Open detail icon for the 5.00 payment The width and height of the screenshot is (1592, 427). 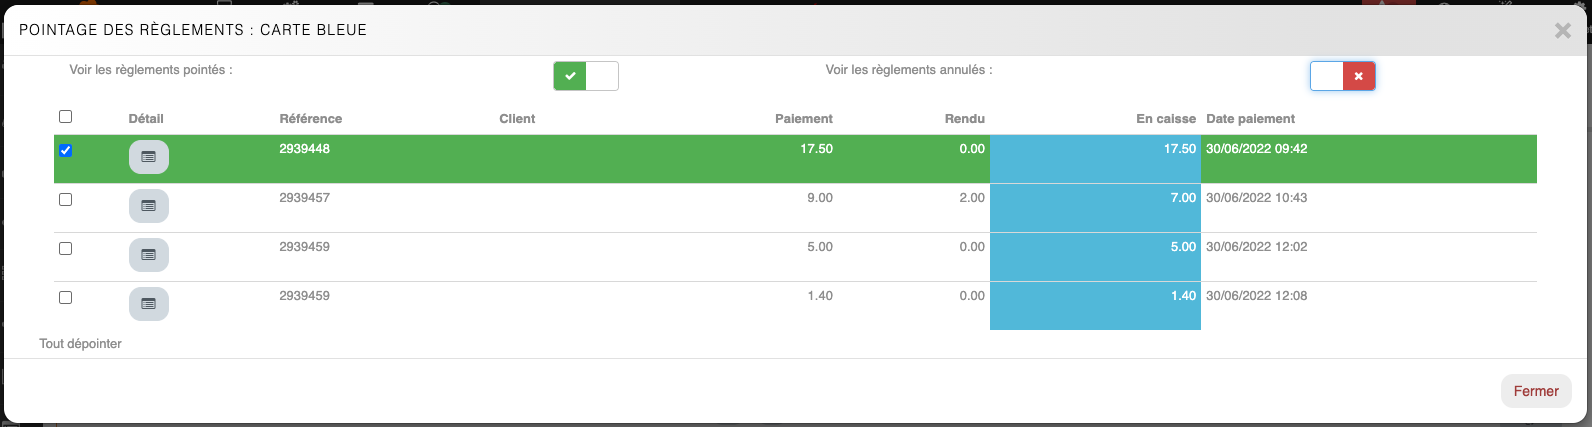[148, 255]
